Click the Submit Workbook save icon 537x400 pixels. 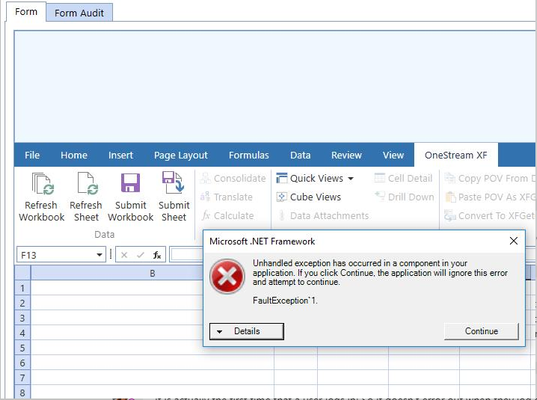coord(130,183)
